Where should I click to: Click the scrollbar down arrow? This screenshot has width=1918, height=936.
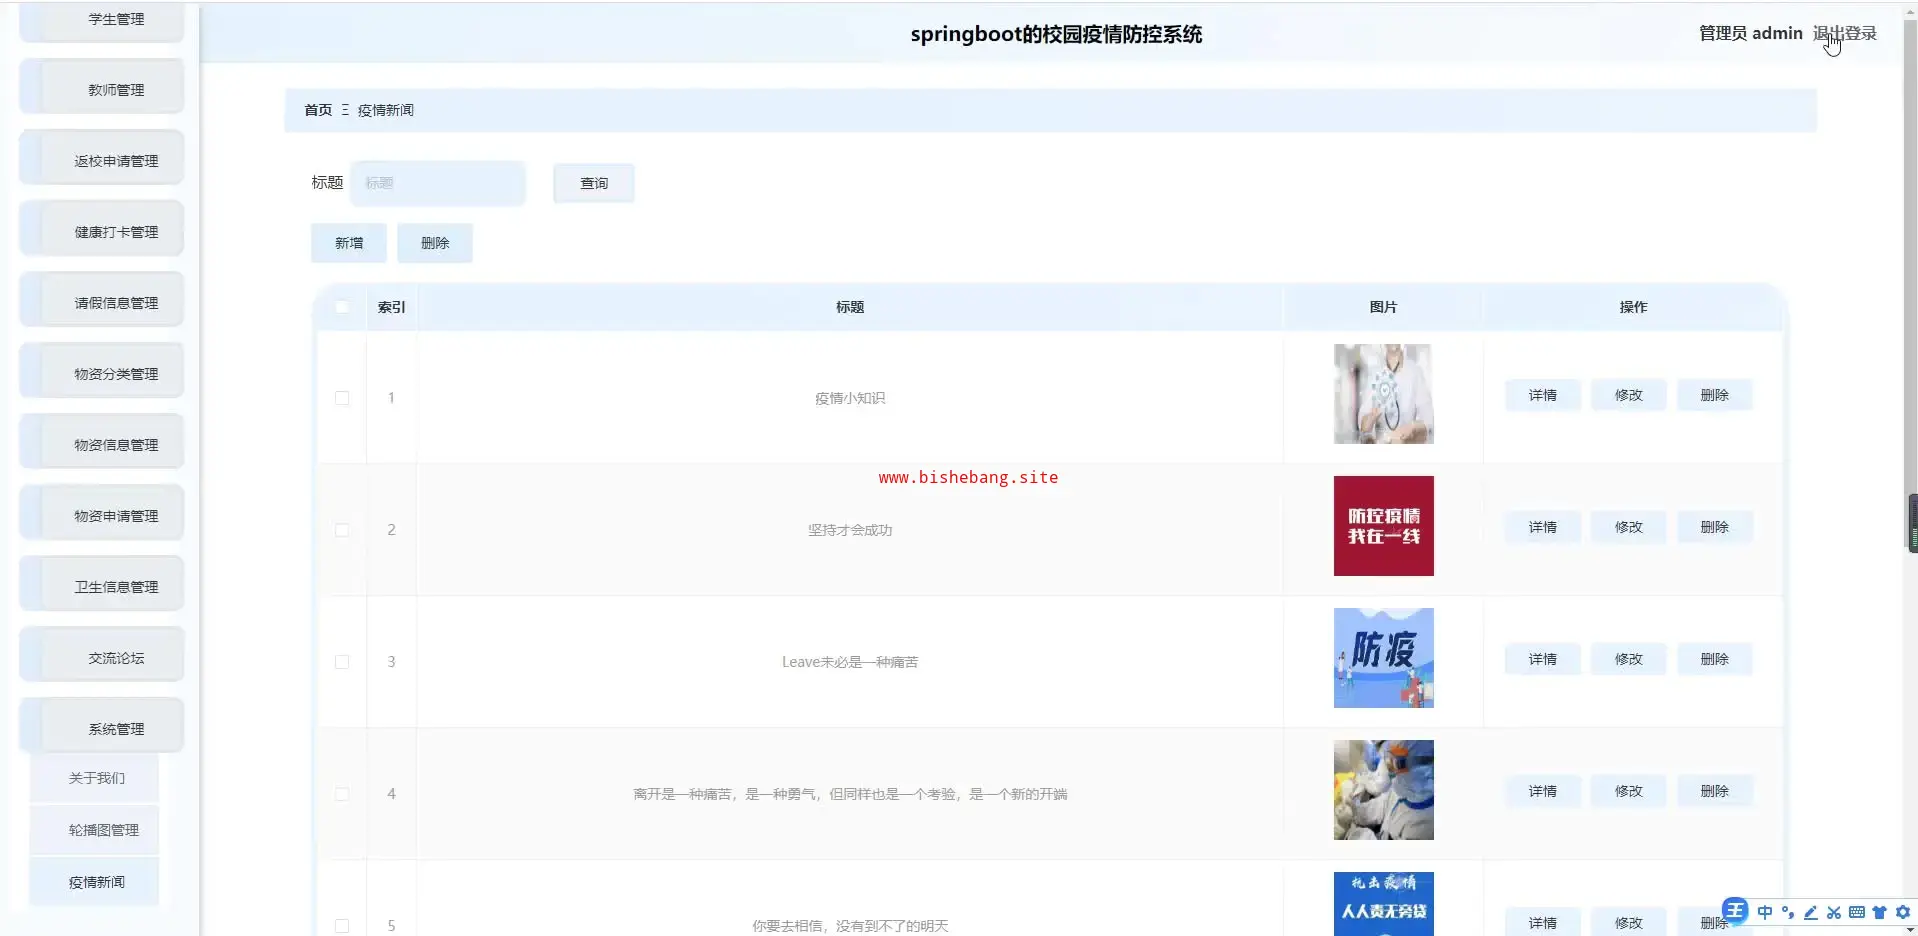[x=1911, y=929]
